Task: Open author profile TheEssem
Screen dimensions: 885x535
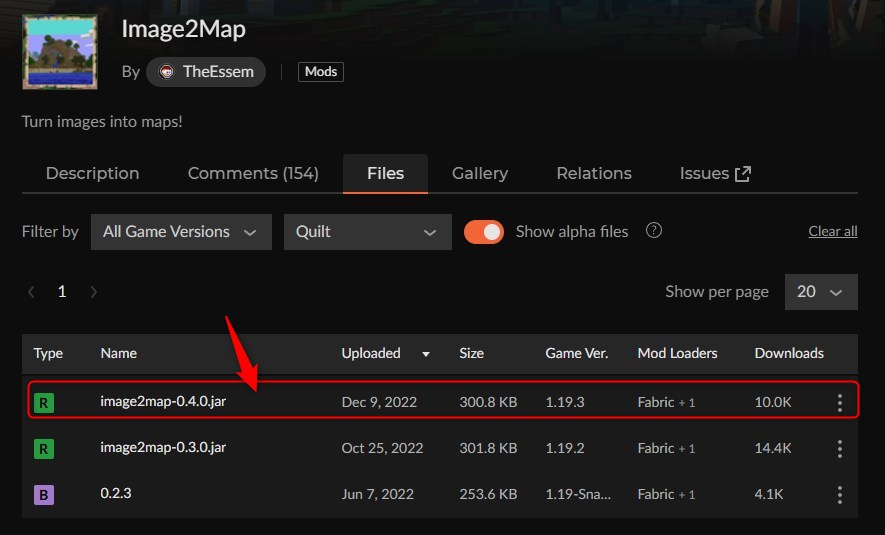Action: [x=206, y=72]
